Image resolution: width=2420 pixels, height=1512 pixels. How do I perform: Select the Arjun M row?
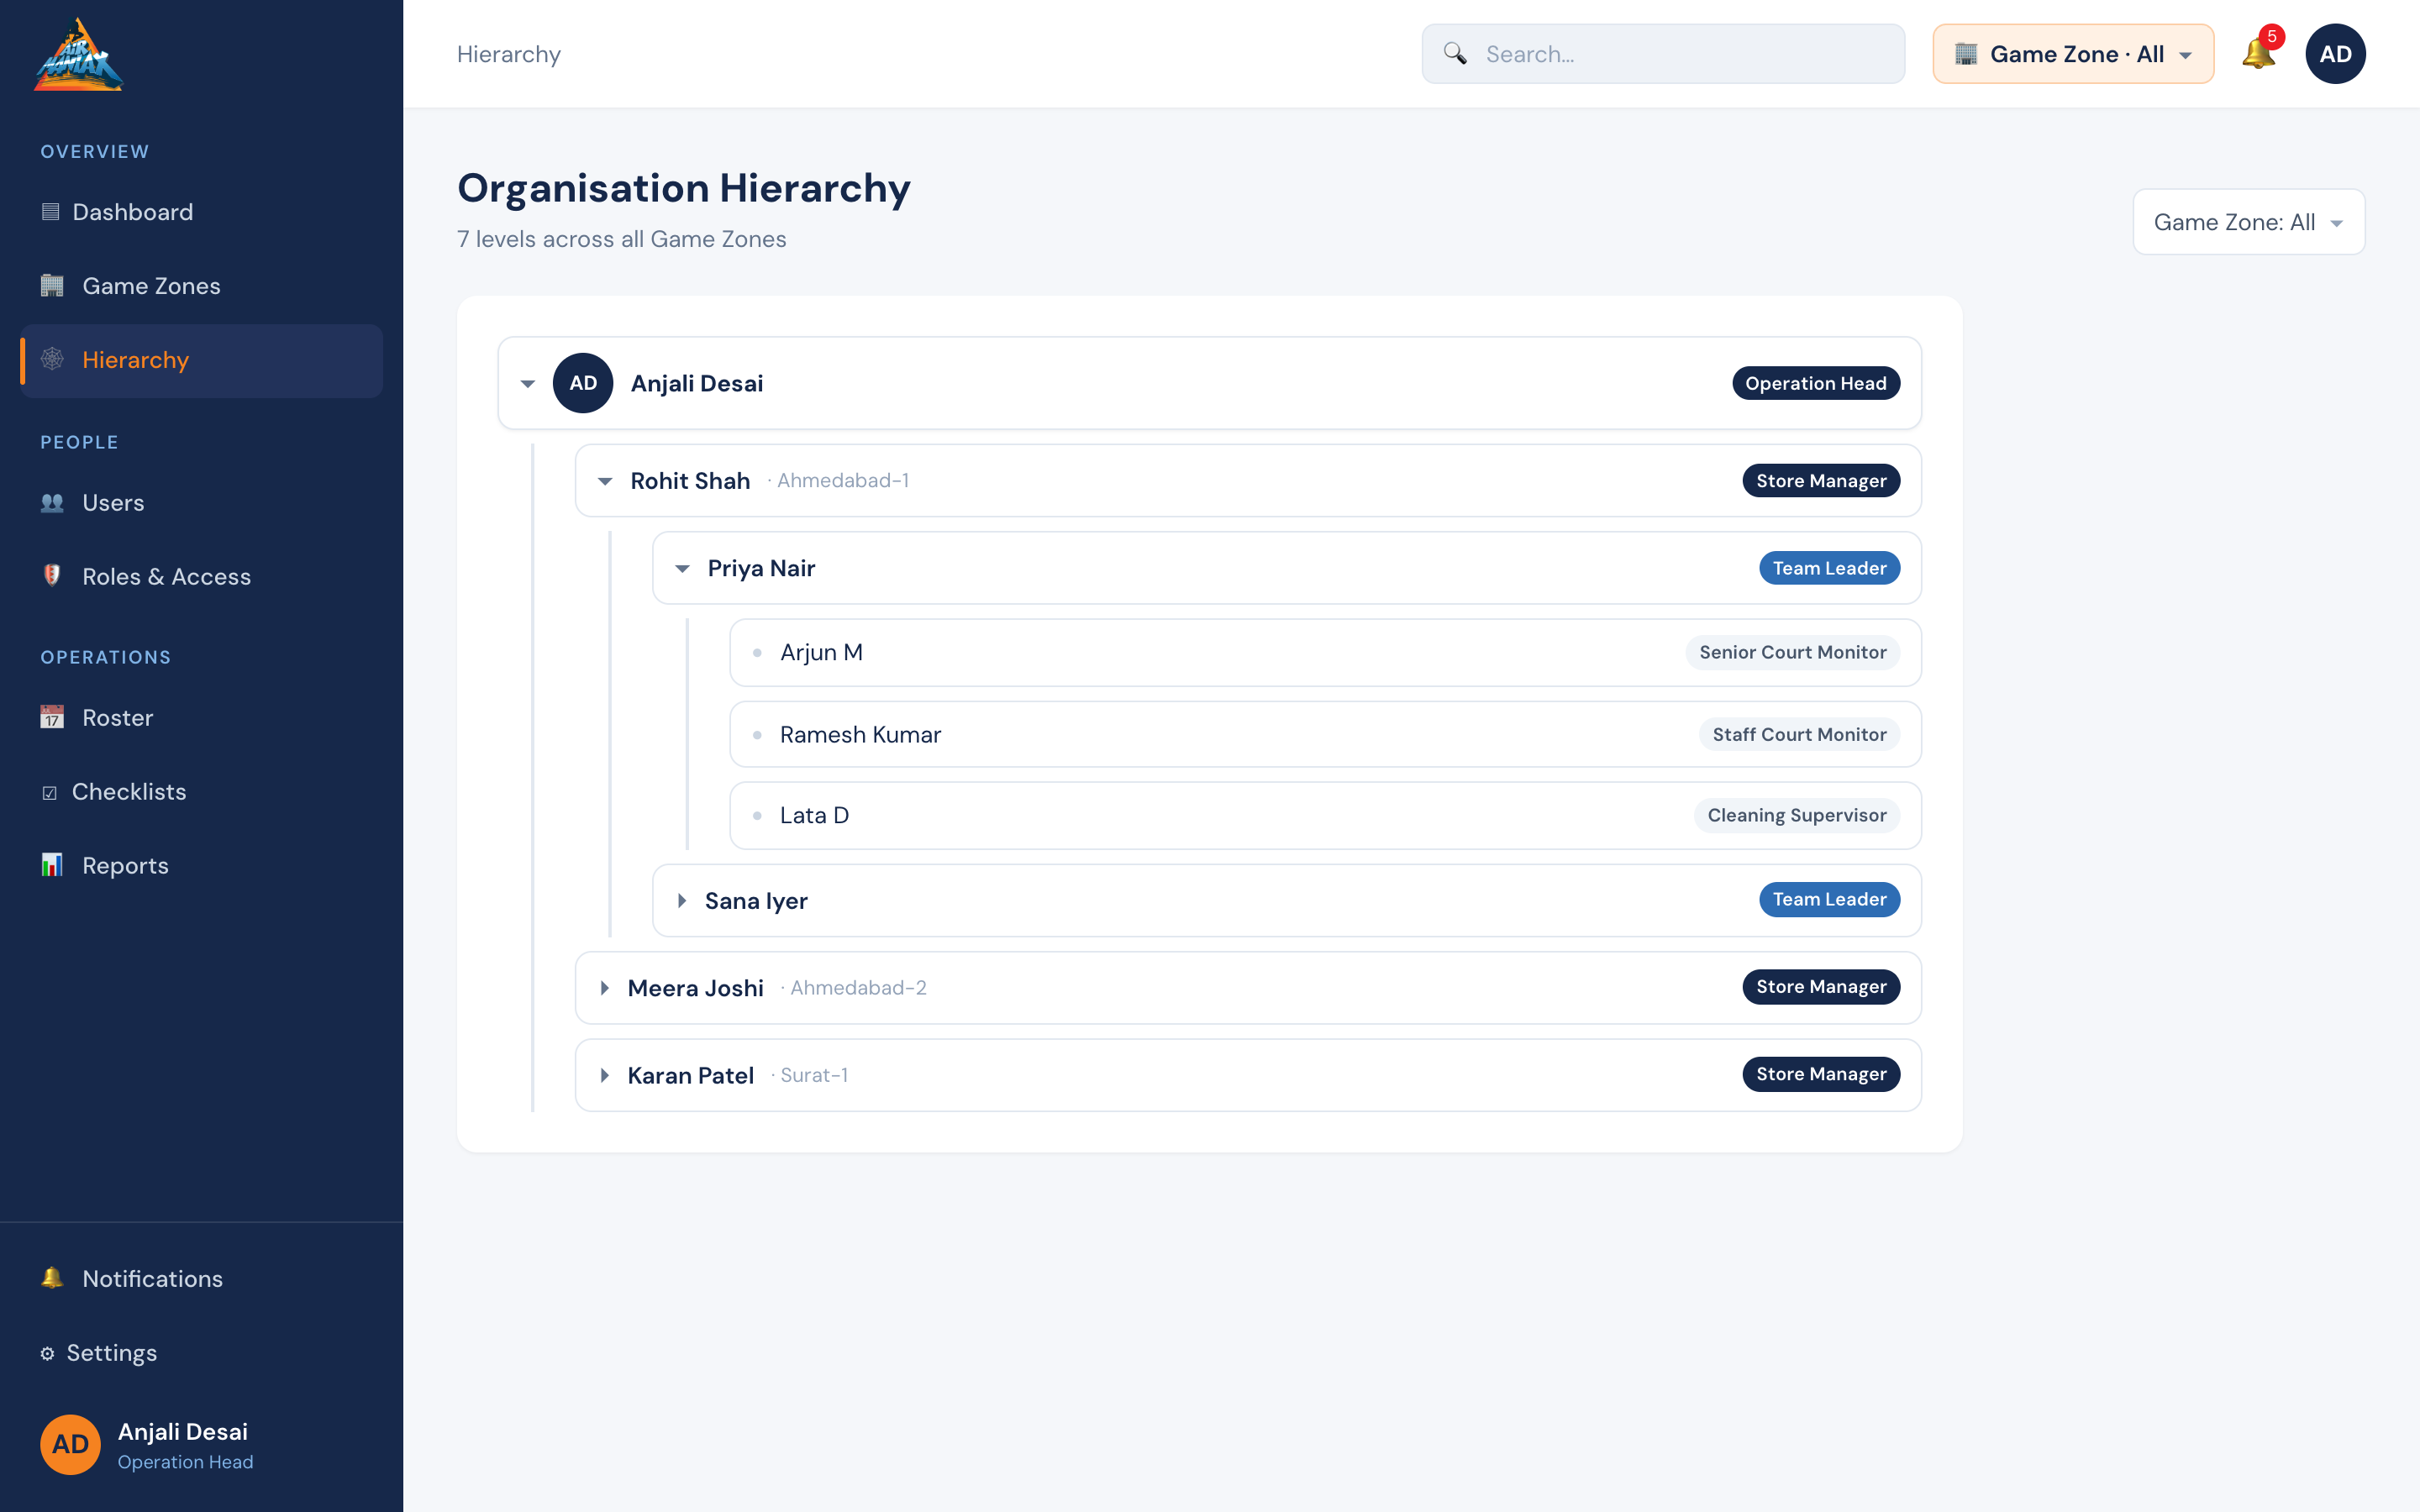pyautogui.click(x=1325, y=653)
